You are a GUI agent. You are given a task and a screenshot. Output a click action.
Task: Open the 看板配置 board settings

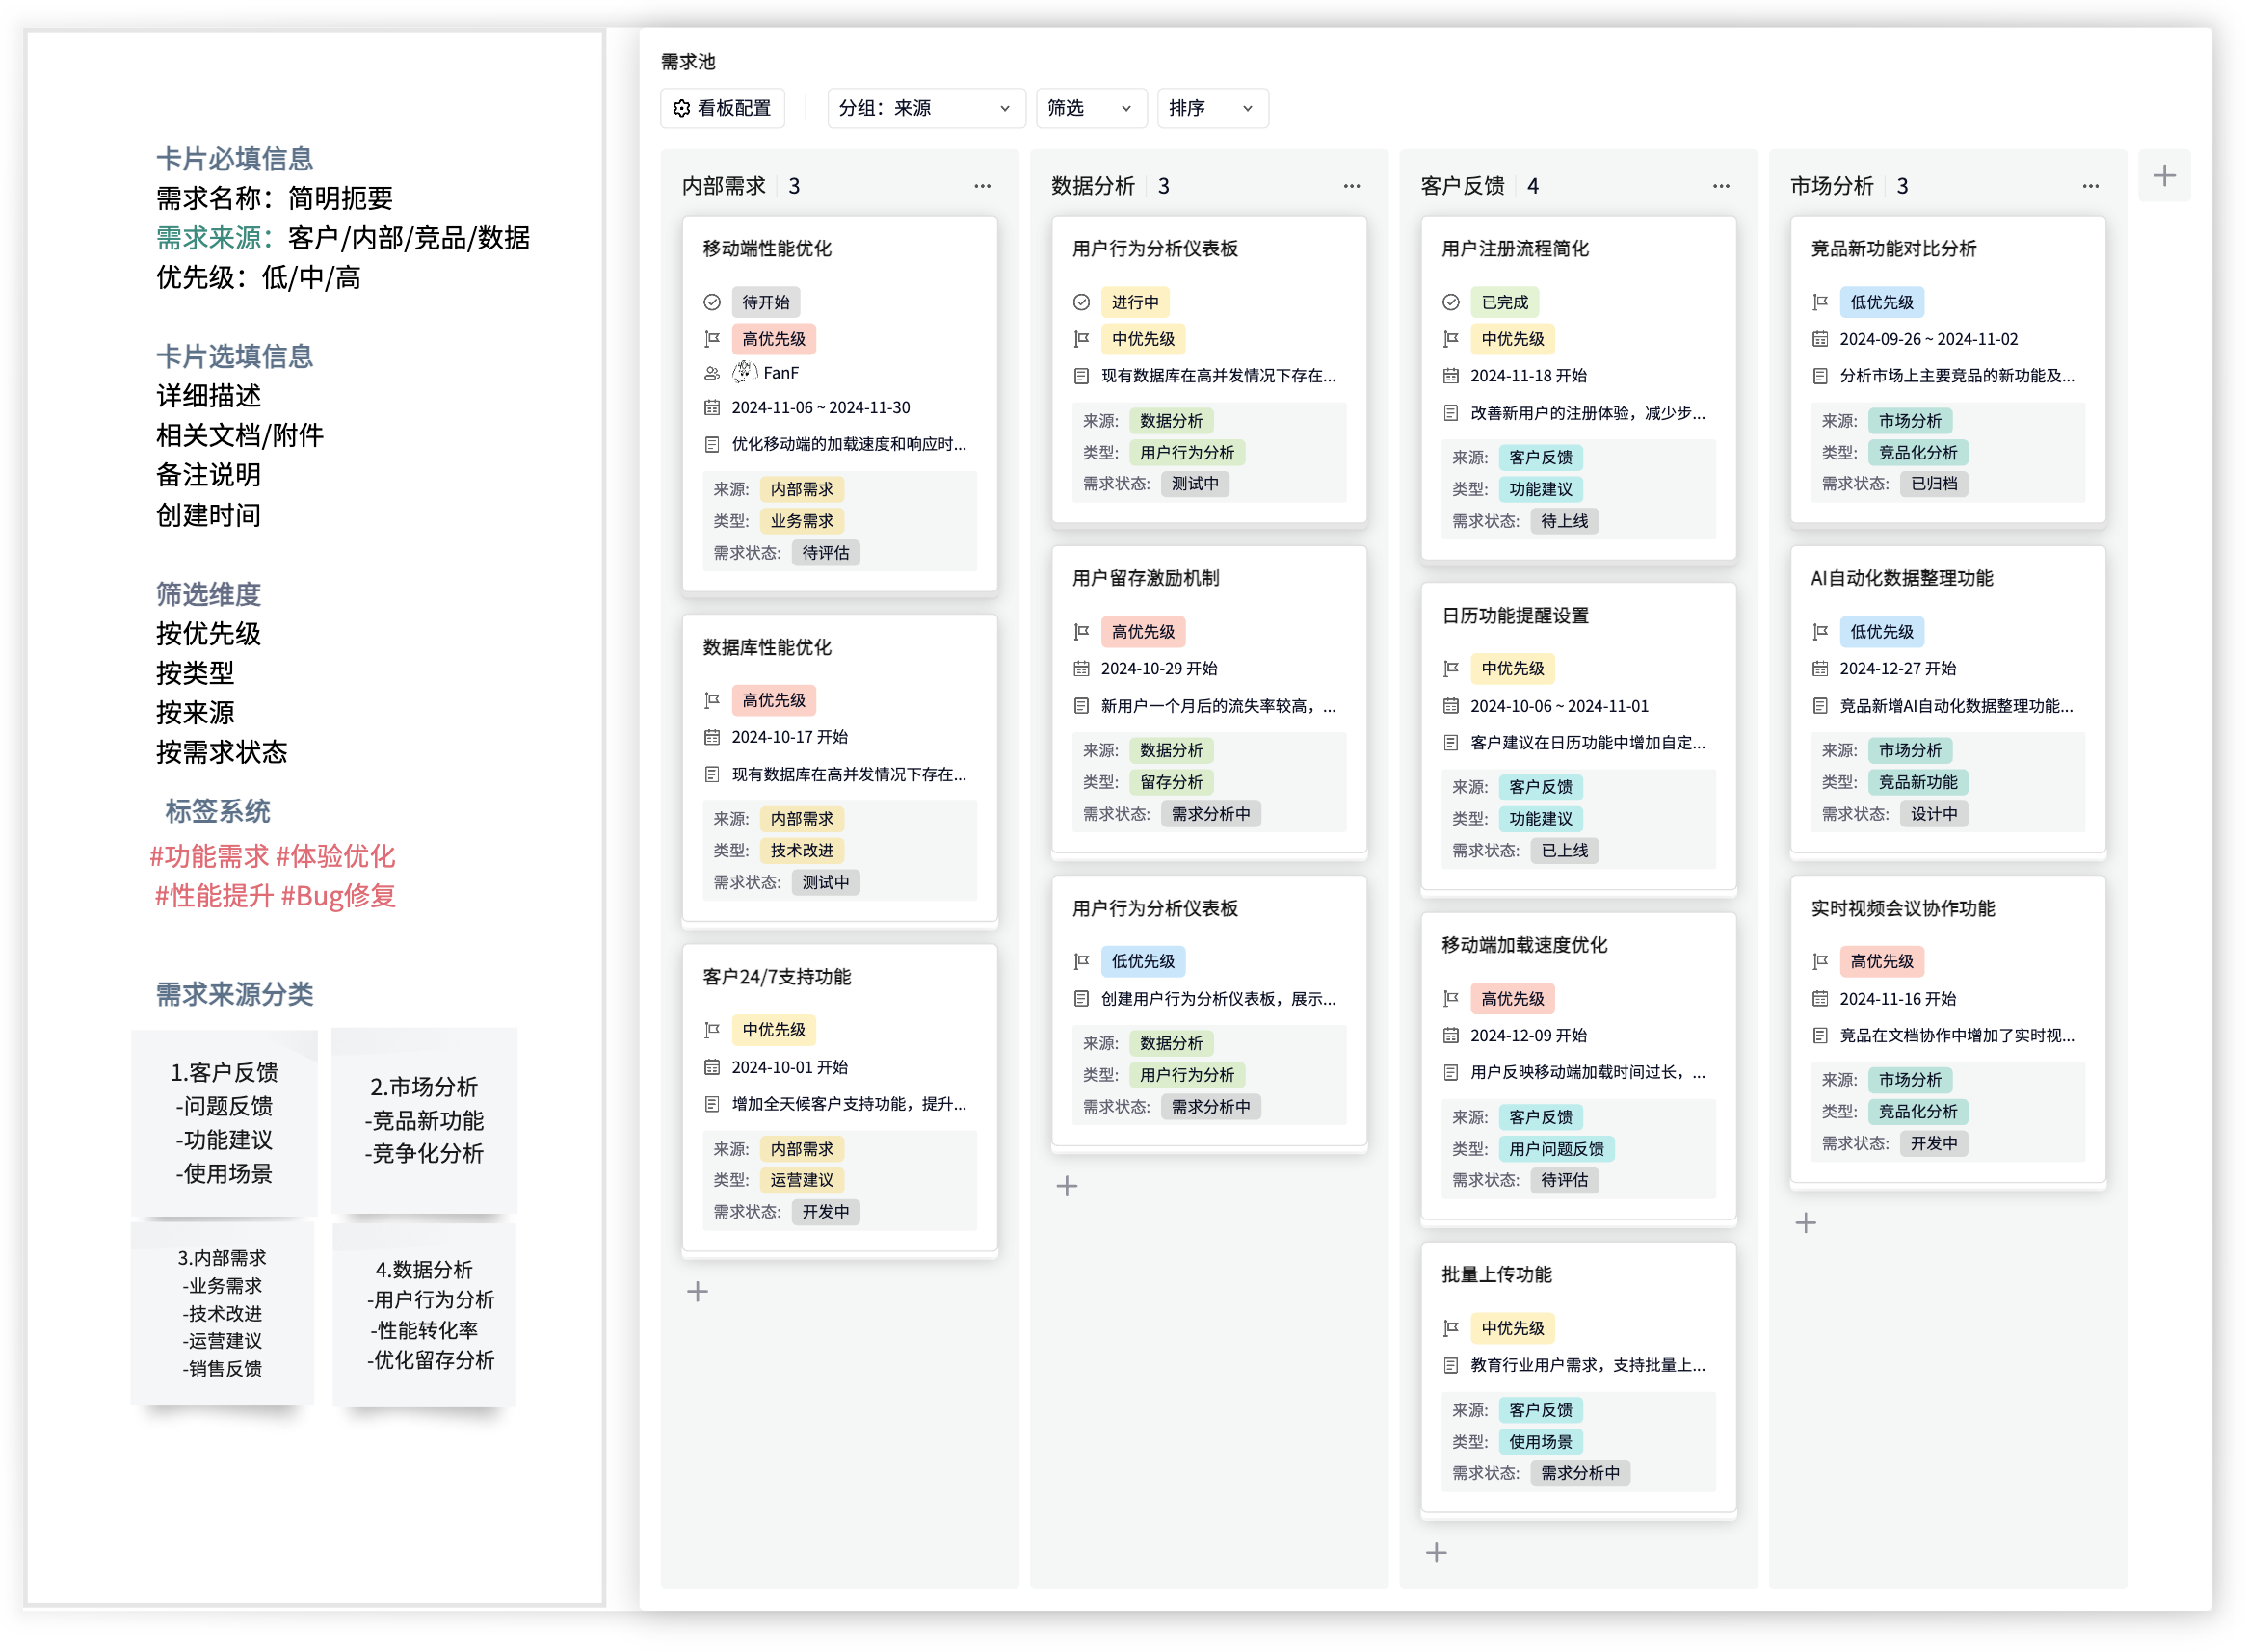pyautogui.click(x=722, y=108)
